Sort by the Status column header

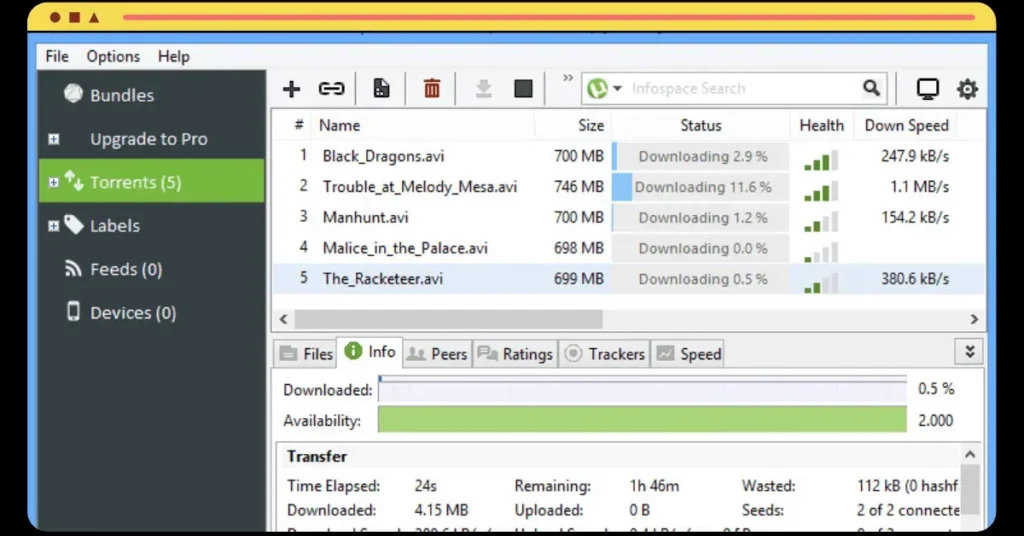[x=701, y=125]
